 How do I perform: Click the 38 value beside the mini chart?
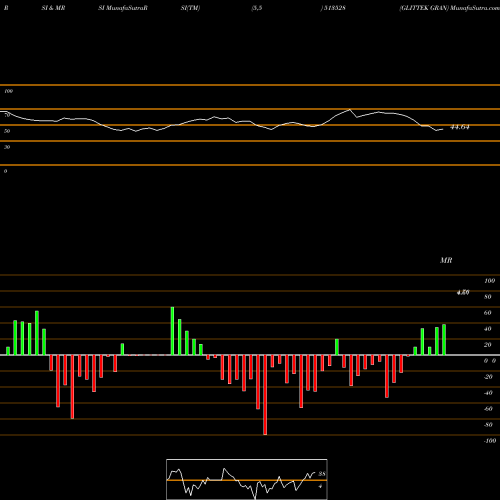(x=322, y=474)
